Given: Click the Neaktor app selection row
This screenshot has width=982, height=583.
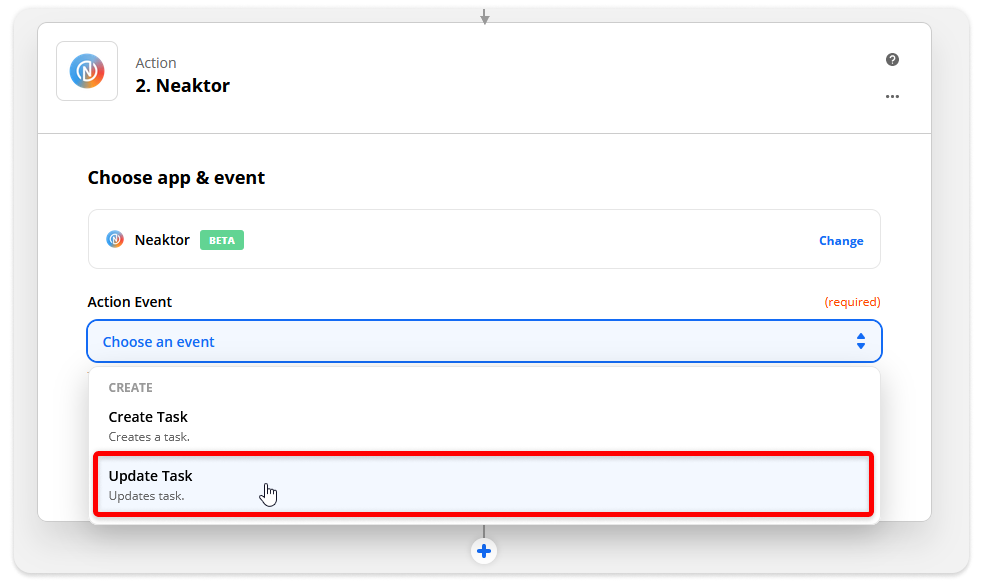Looking at the screenshot, I should [484, 239].
